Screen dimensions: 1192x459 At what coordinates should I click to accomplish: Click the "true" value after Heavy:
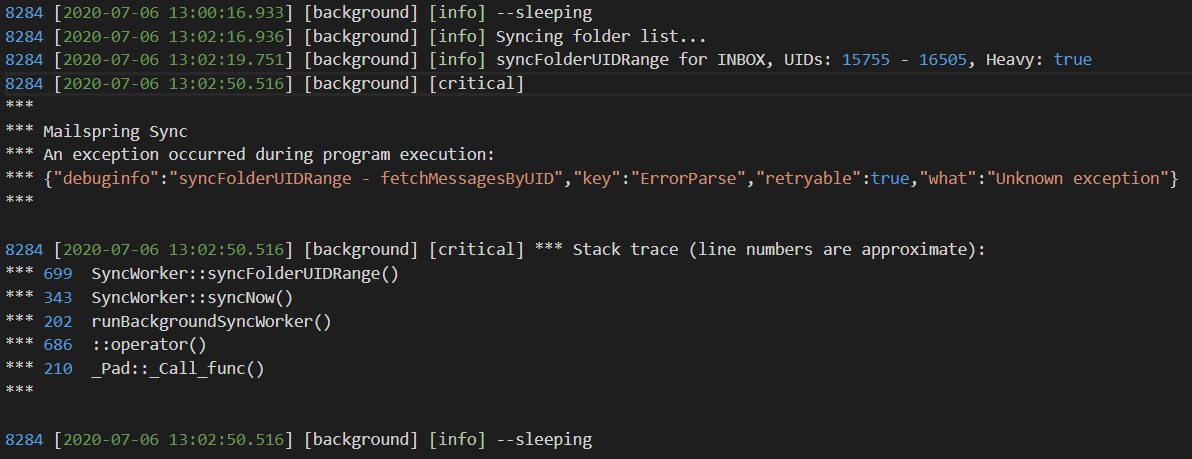coord(1073,59)
